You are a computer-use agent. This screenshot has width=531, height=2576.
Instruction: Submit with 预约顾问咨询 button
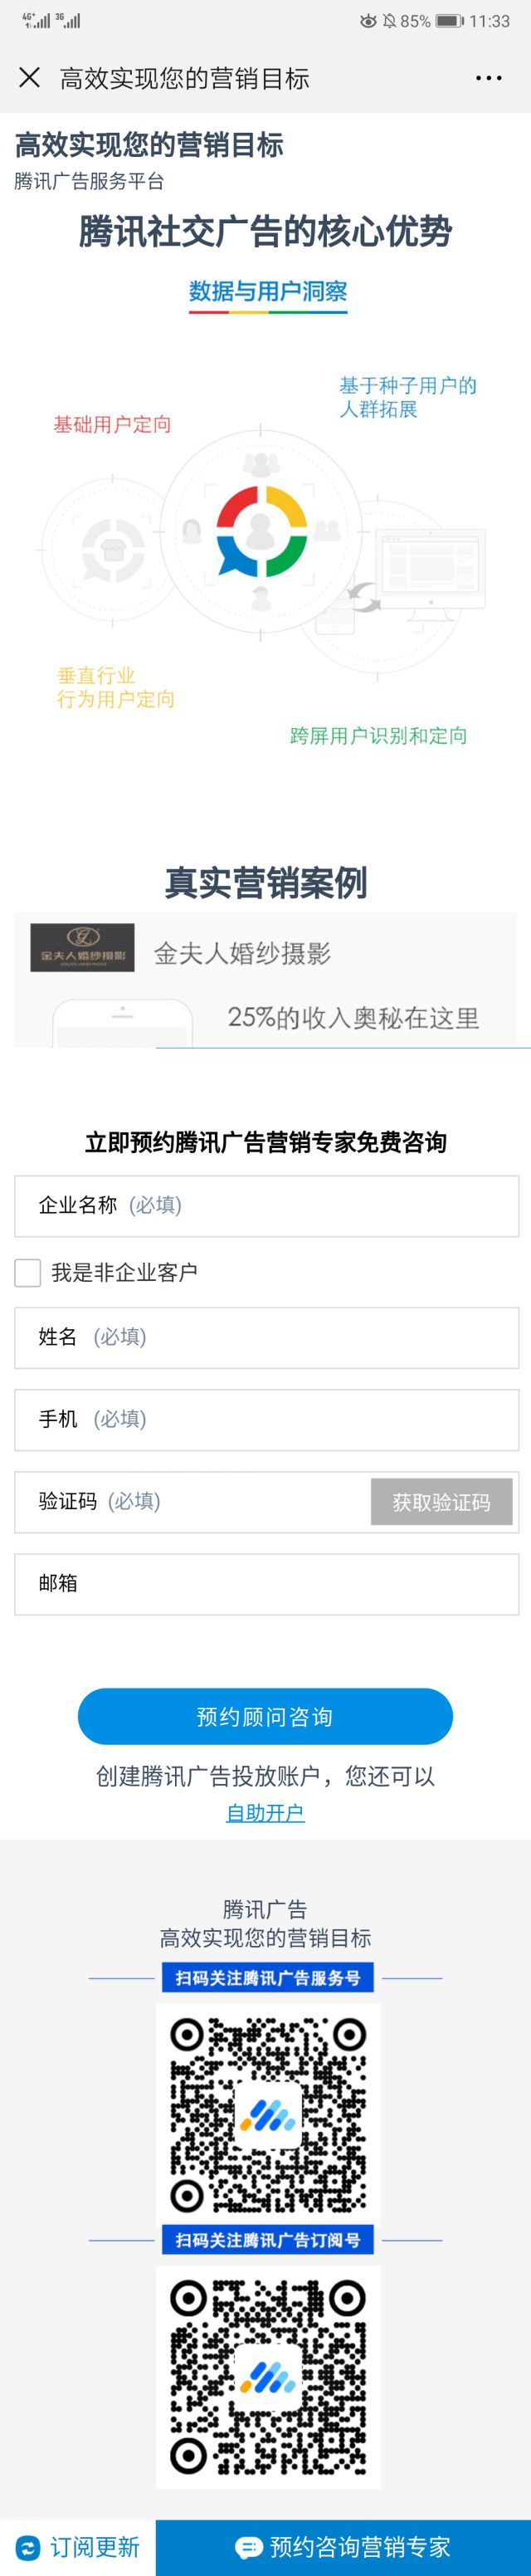[265, 1717]
